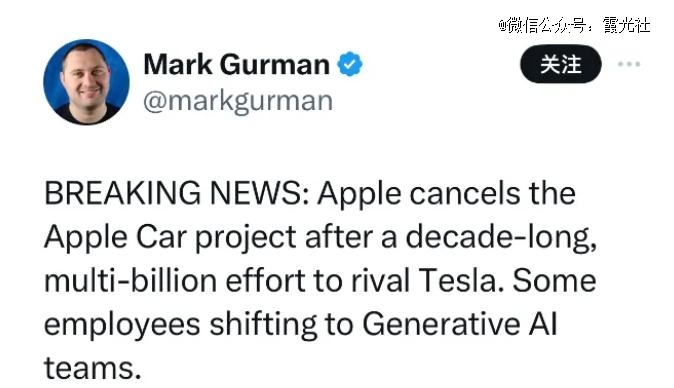Click the word "employees" in the tweet
Screen dimensions: 674x388
pyautogui.click(x=123, y=325)
